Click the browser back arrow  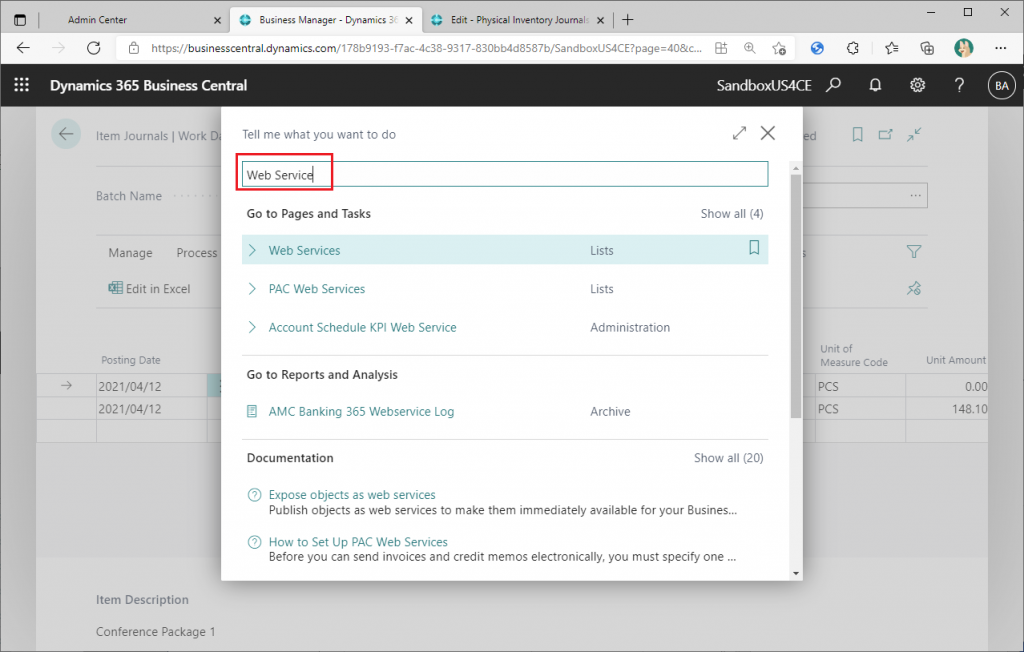point(24,48)
